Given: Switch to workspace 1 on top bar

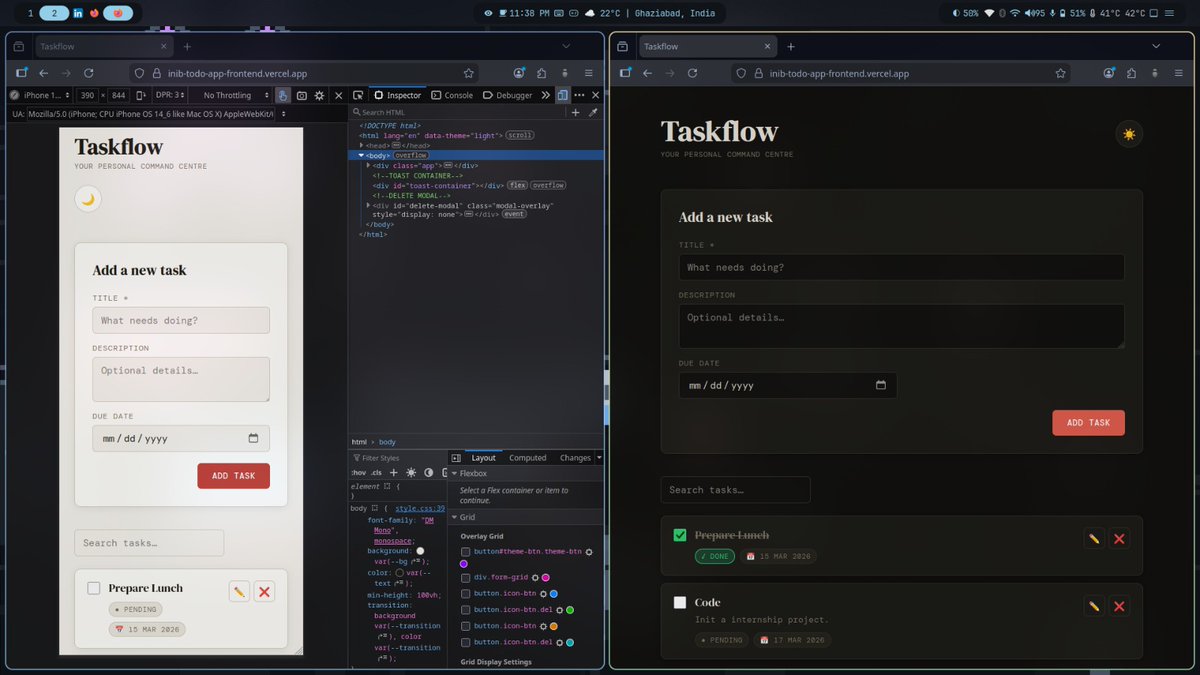Looking at the screenshot, I should (x=30, y=13).
